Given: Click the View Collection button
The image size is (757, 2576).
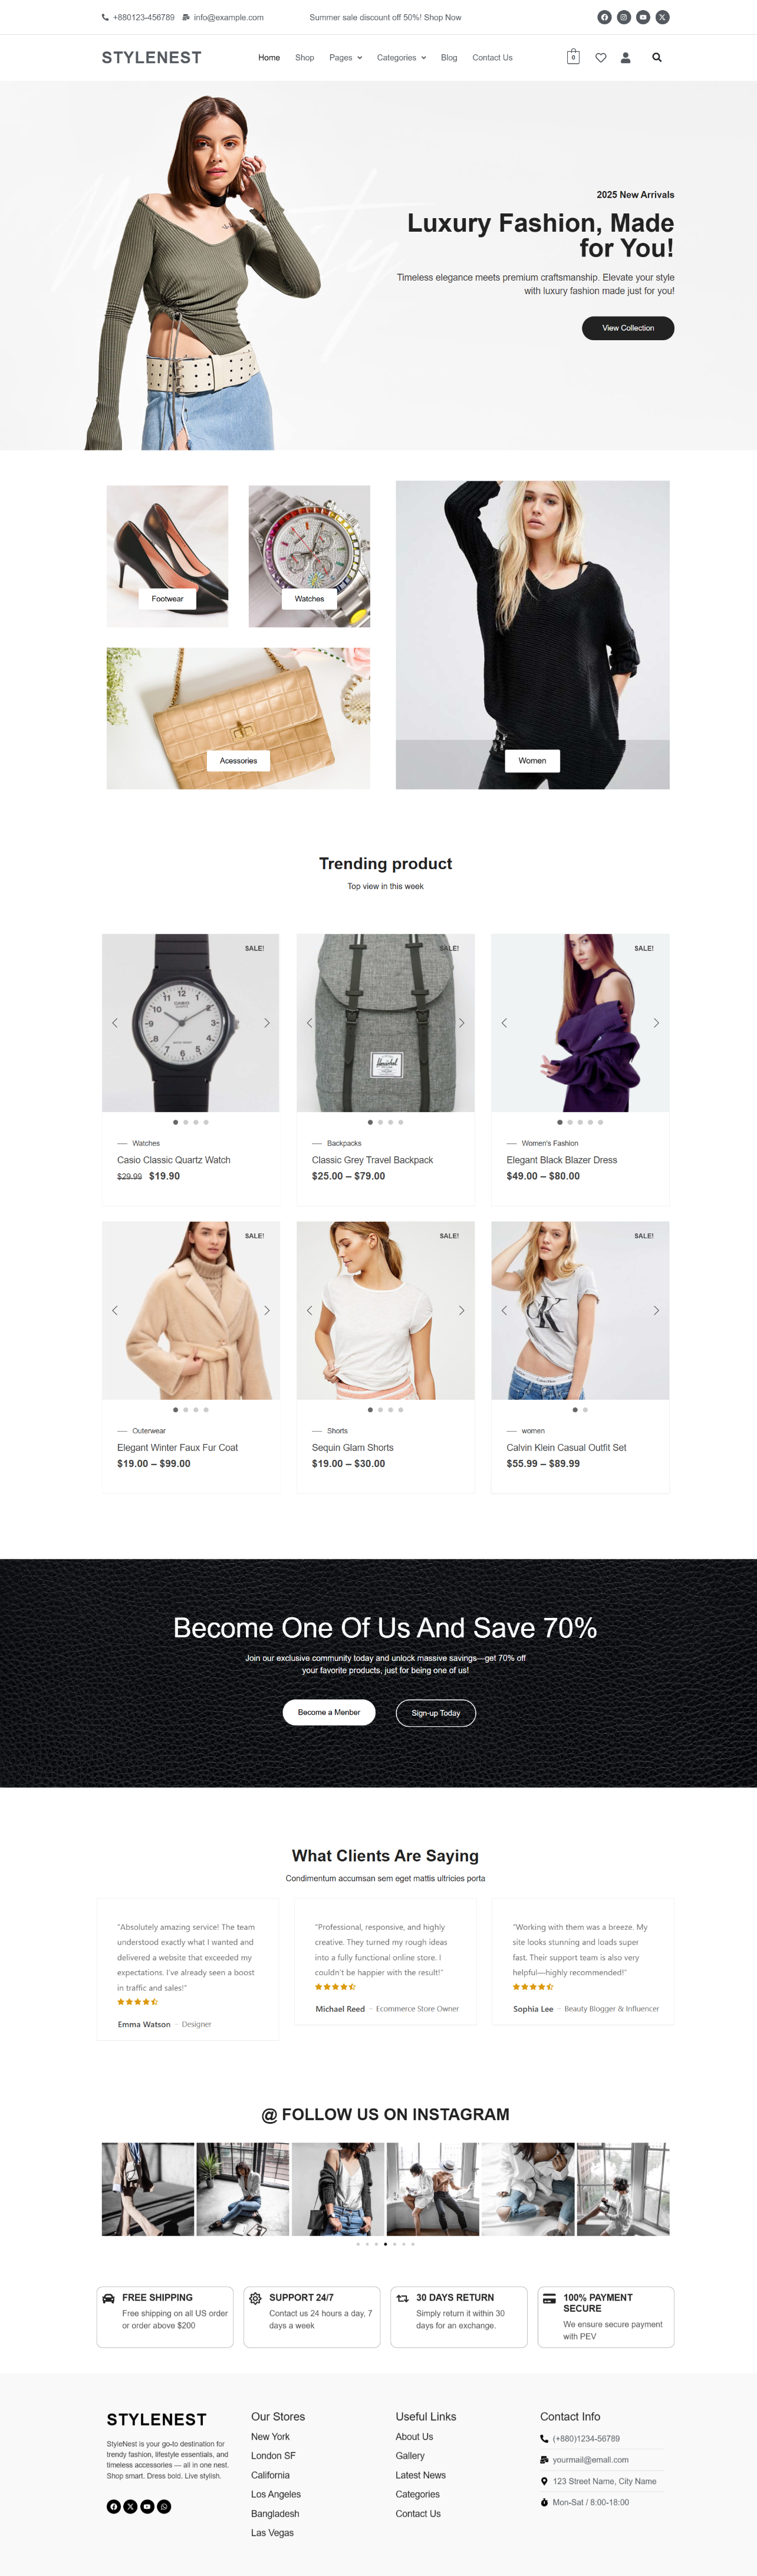Looking at the screenshot, I should click(628, 328).
